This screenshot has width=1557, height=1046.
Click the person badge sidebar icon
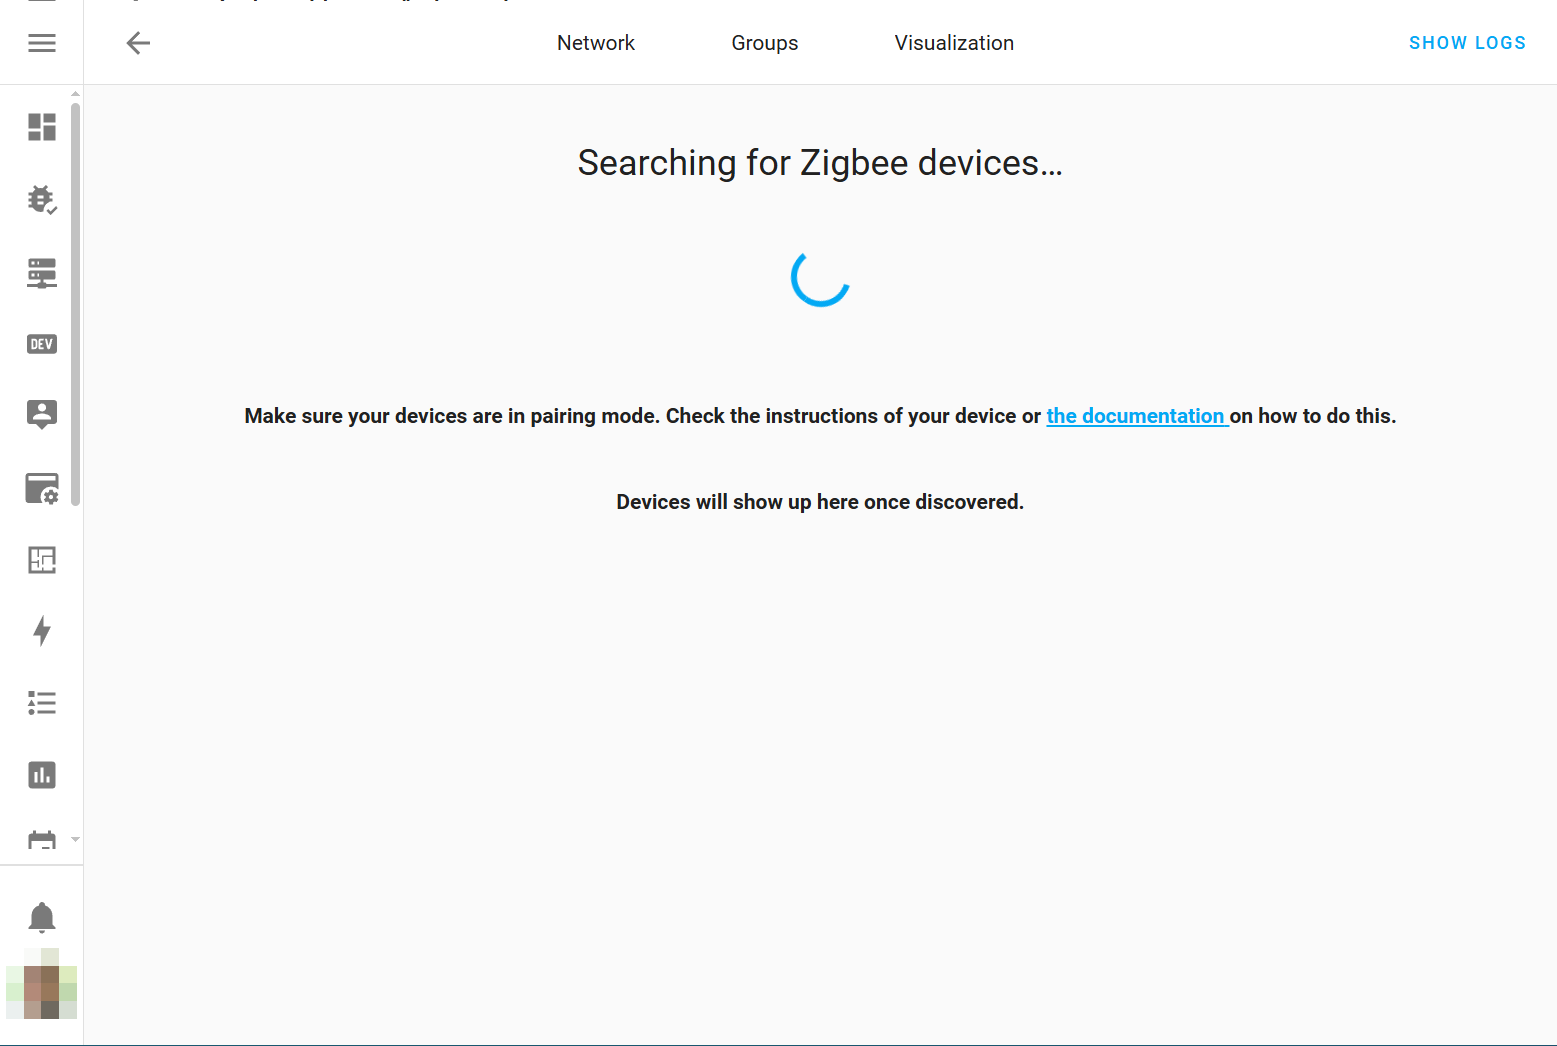click(x=42, y=414)
